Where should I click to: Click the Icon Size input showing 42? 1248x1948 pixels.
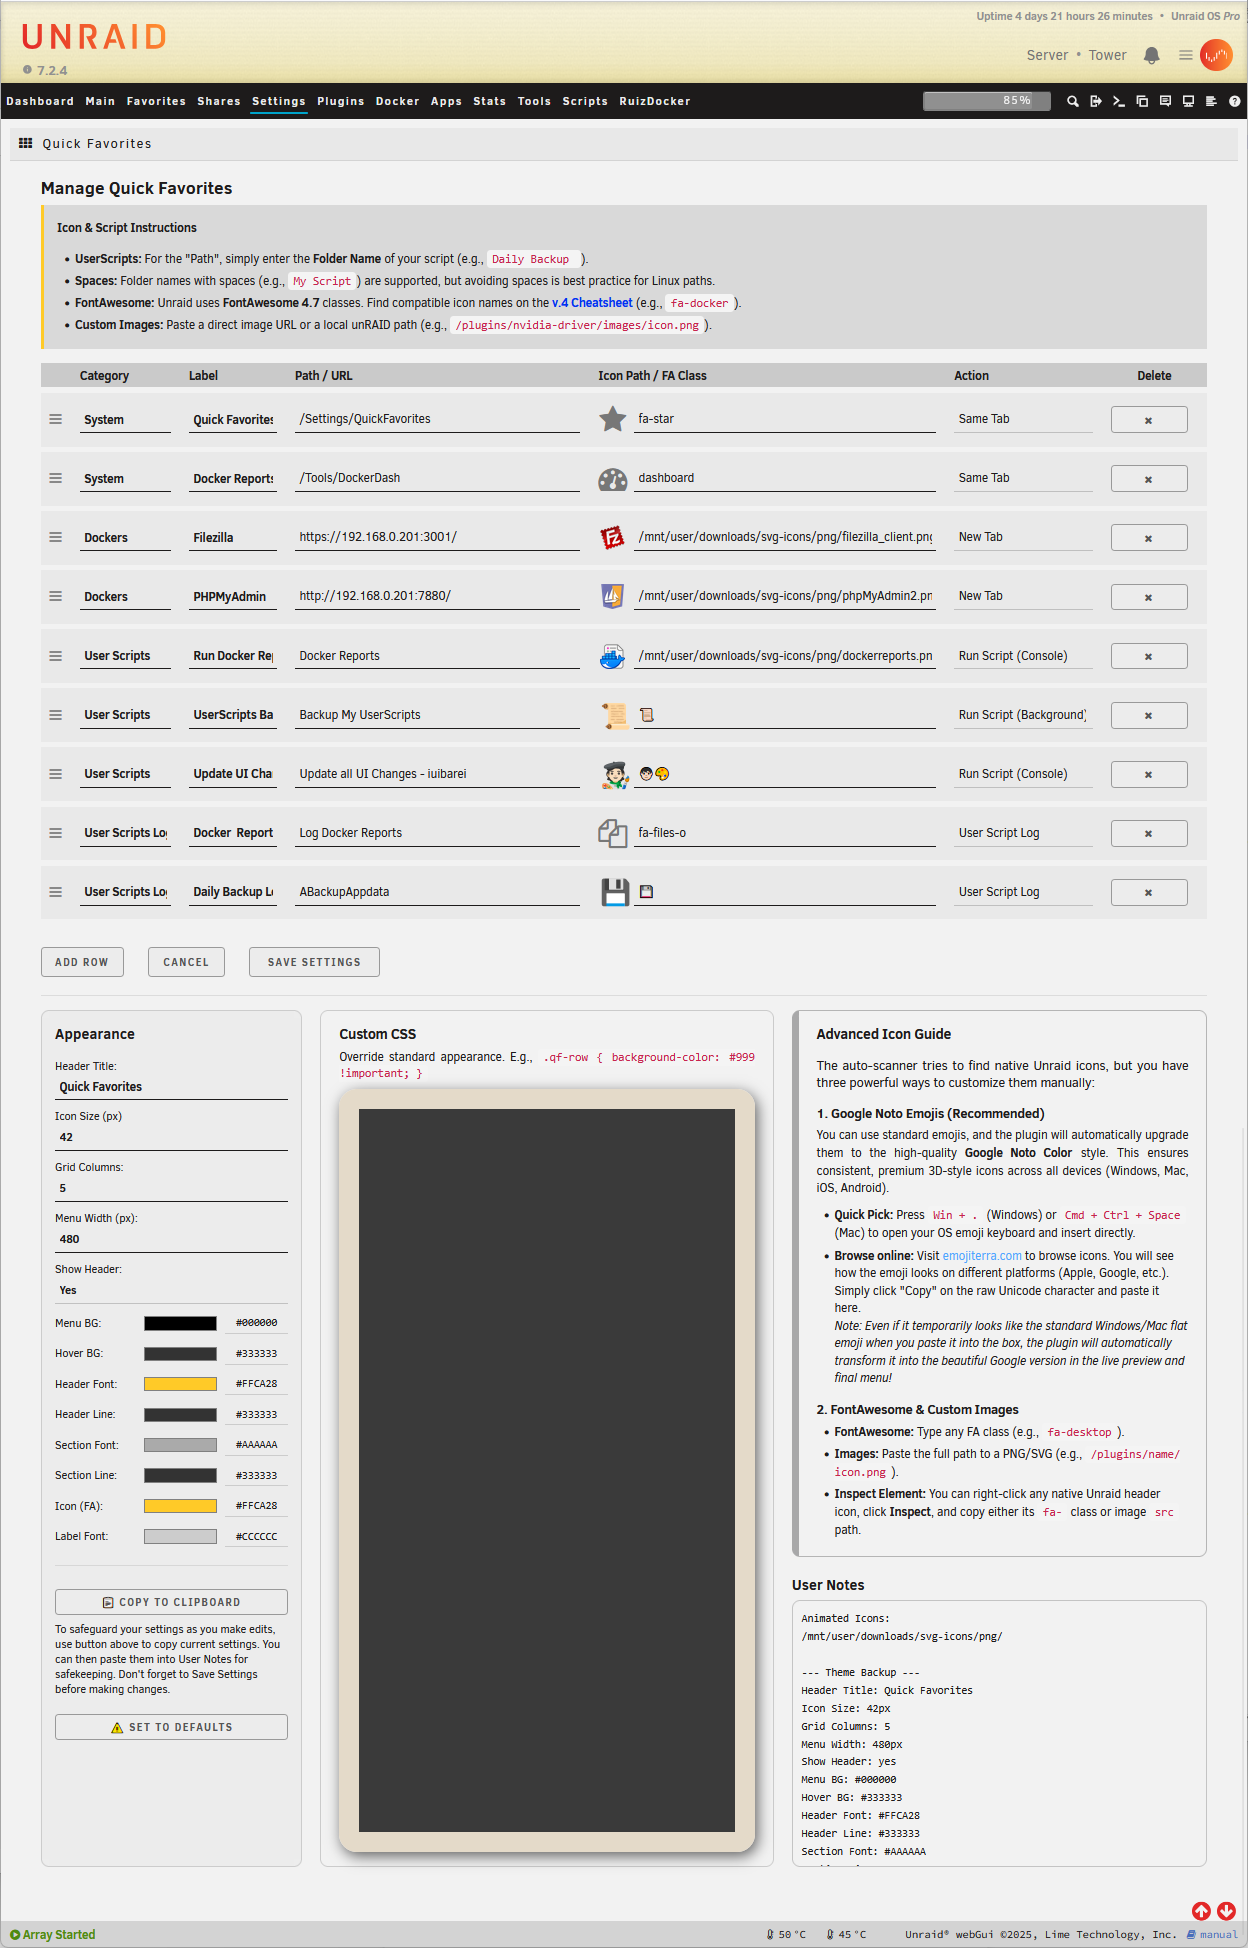pos(171,1138)
